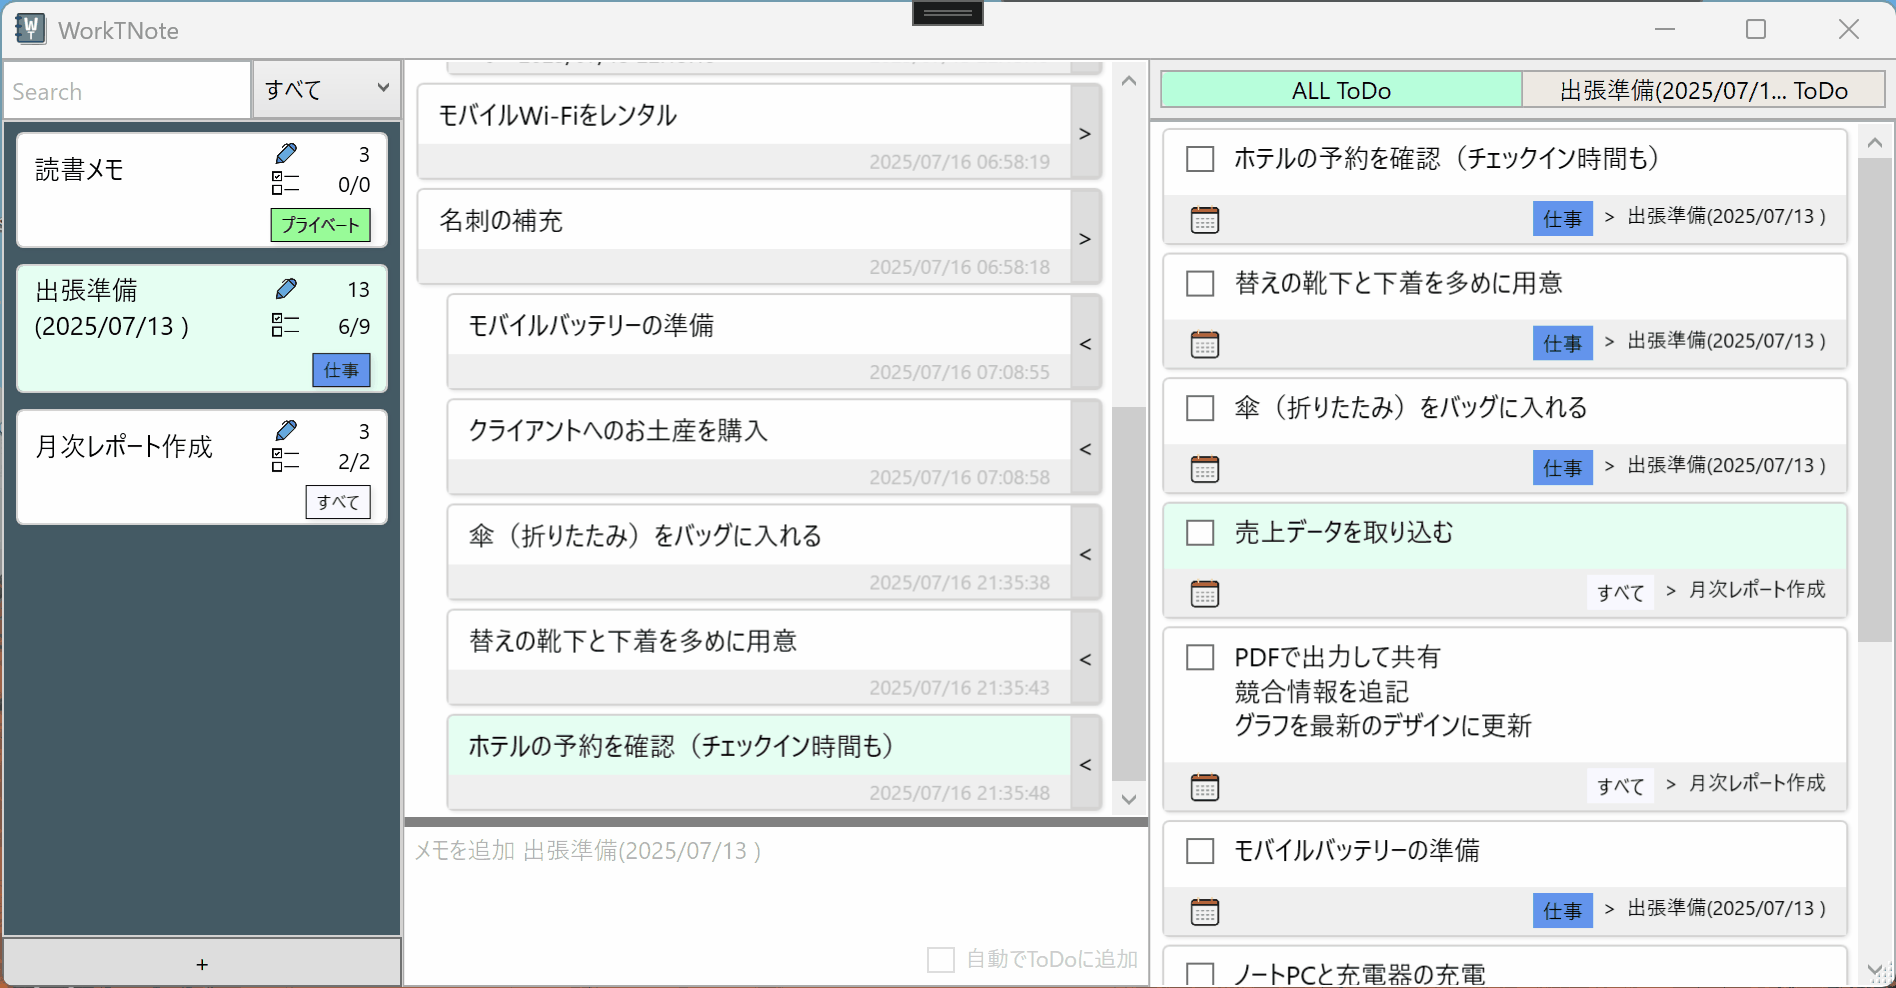Click ToDo list scrollbar thumb
This screenshot has height=988, width=1896.
[1875, 400]
